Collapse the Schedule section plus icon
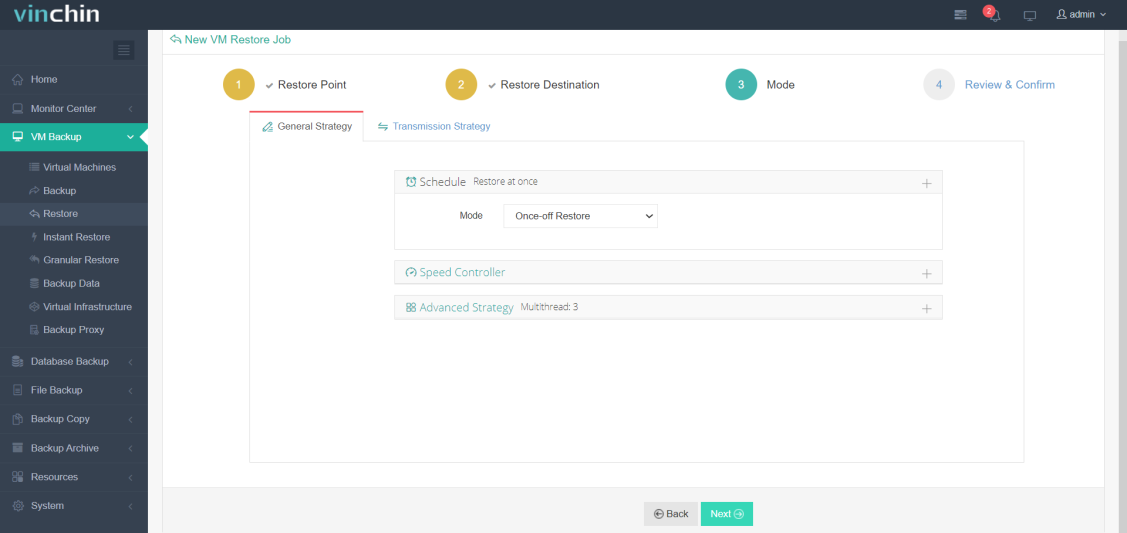The height and width of the screenshot is (533, 1127). (926, 183)
